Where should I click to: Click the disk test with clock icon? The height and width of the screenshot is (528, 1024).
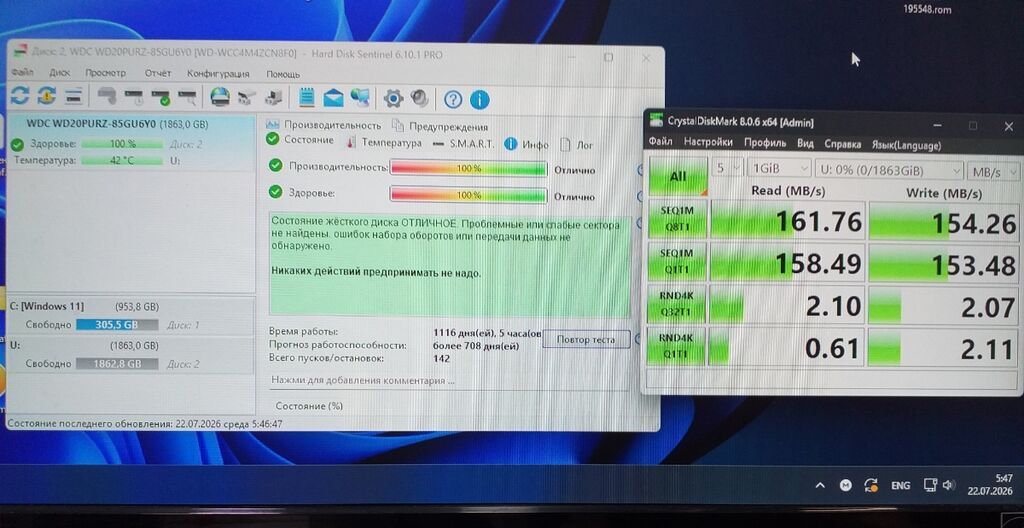coord(133,97)
